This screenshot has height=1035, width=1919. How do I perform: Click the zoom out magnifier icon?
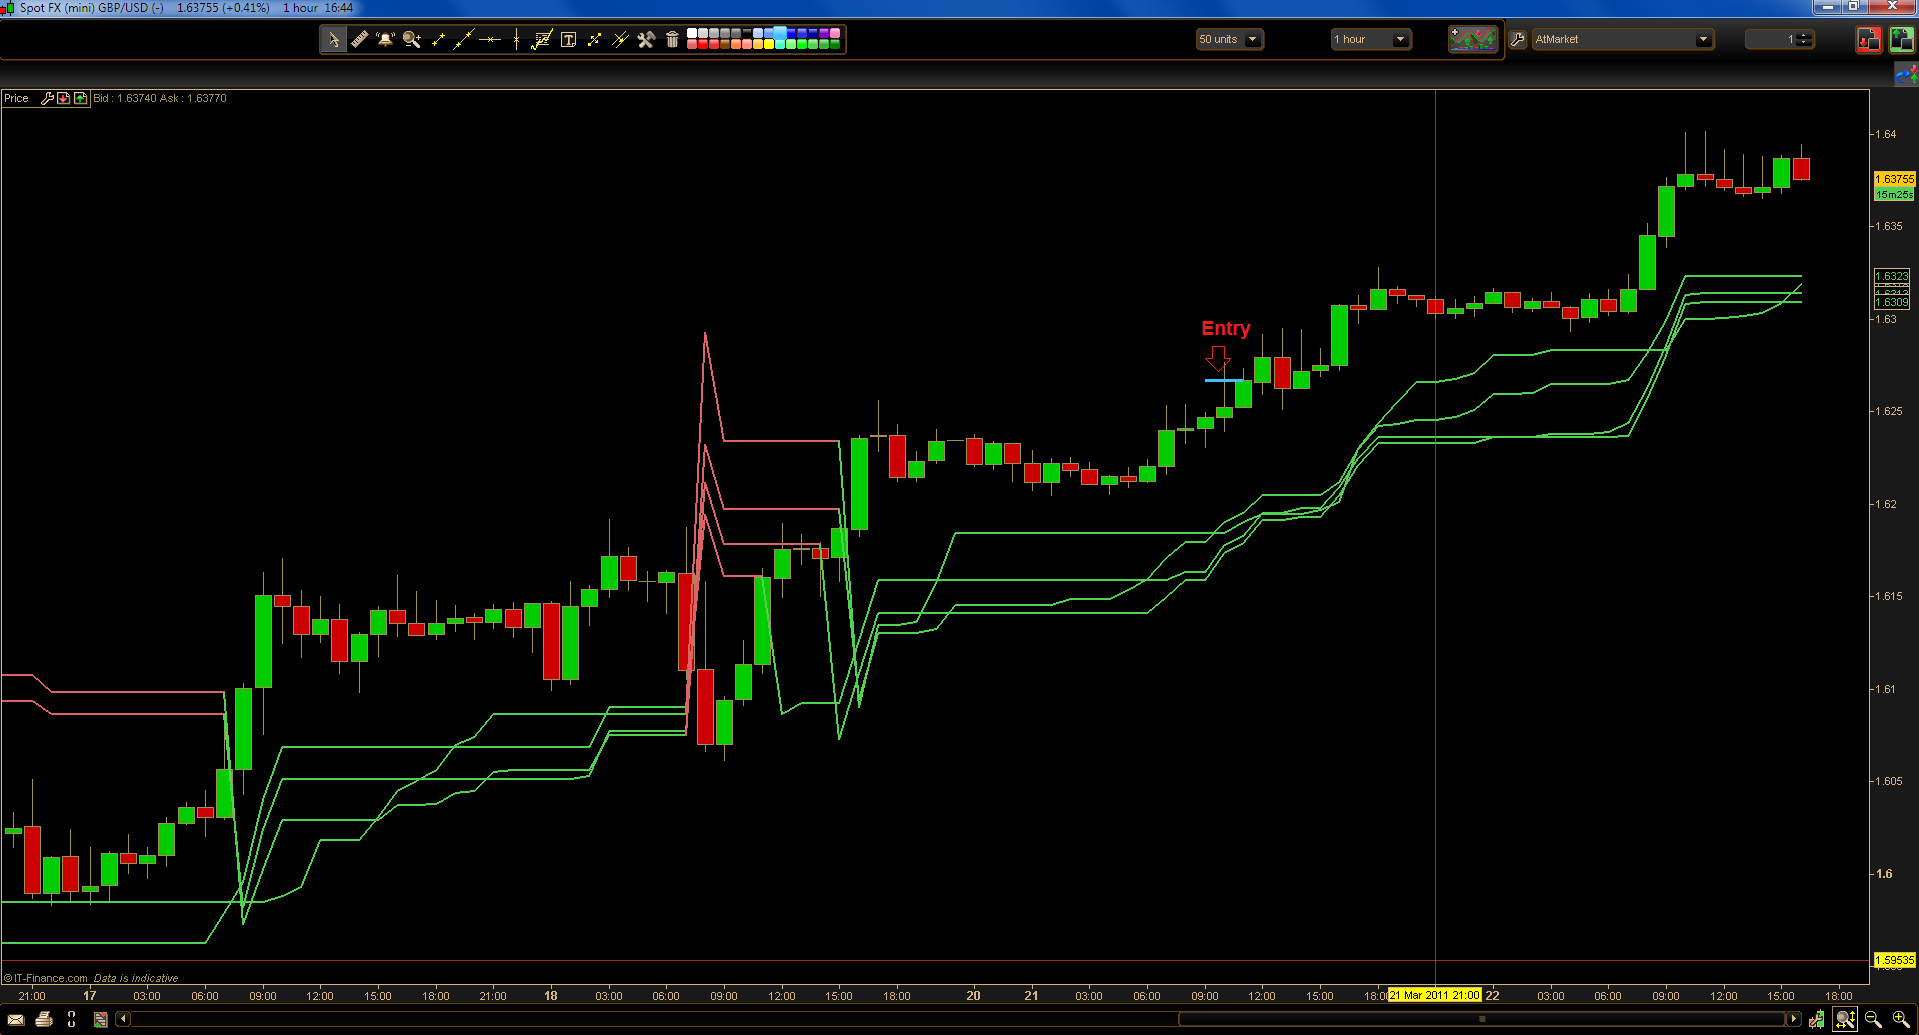[x=1873, y=1019]
